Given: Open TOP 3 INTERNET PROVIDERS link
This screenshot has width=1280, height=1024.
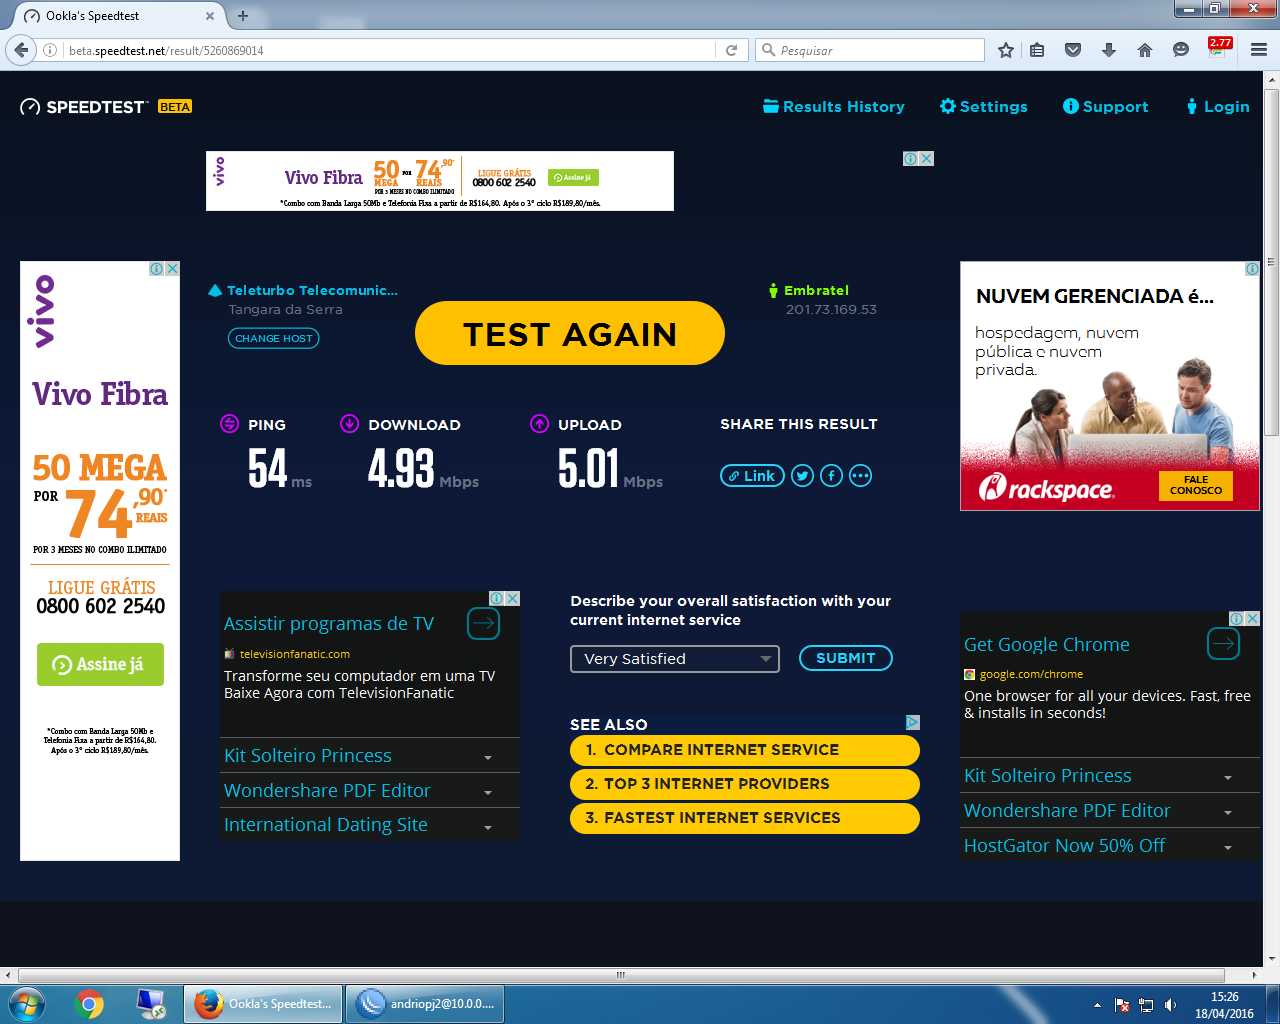Looking at the screenshot, I should (745, 784).
